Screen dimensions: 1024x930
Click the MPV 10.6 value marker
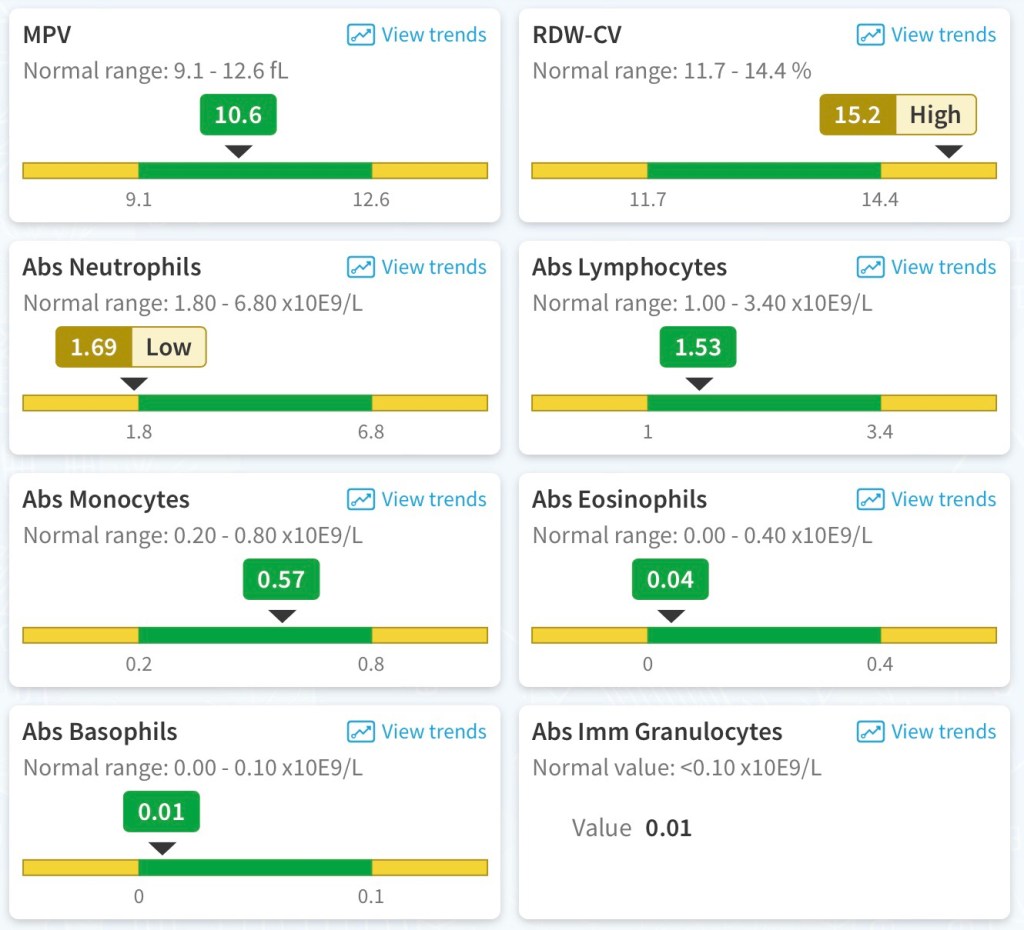(x=238, y=115)
